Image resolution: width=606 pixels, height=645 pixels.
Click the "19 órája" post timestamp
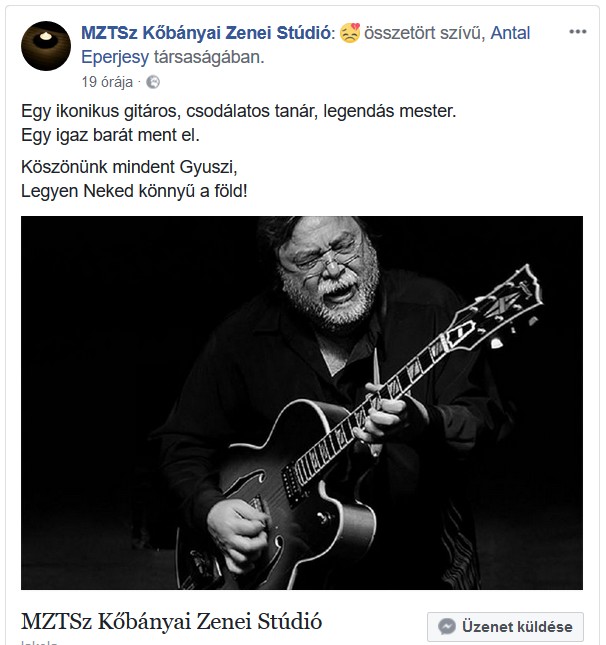[107, 82]
